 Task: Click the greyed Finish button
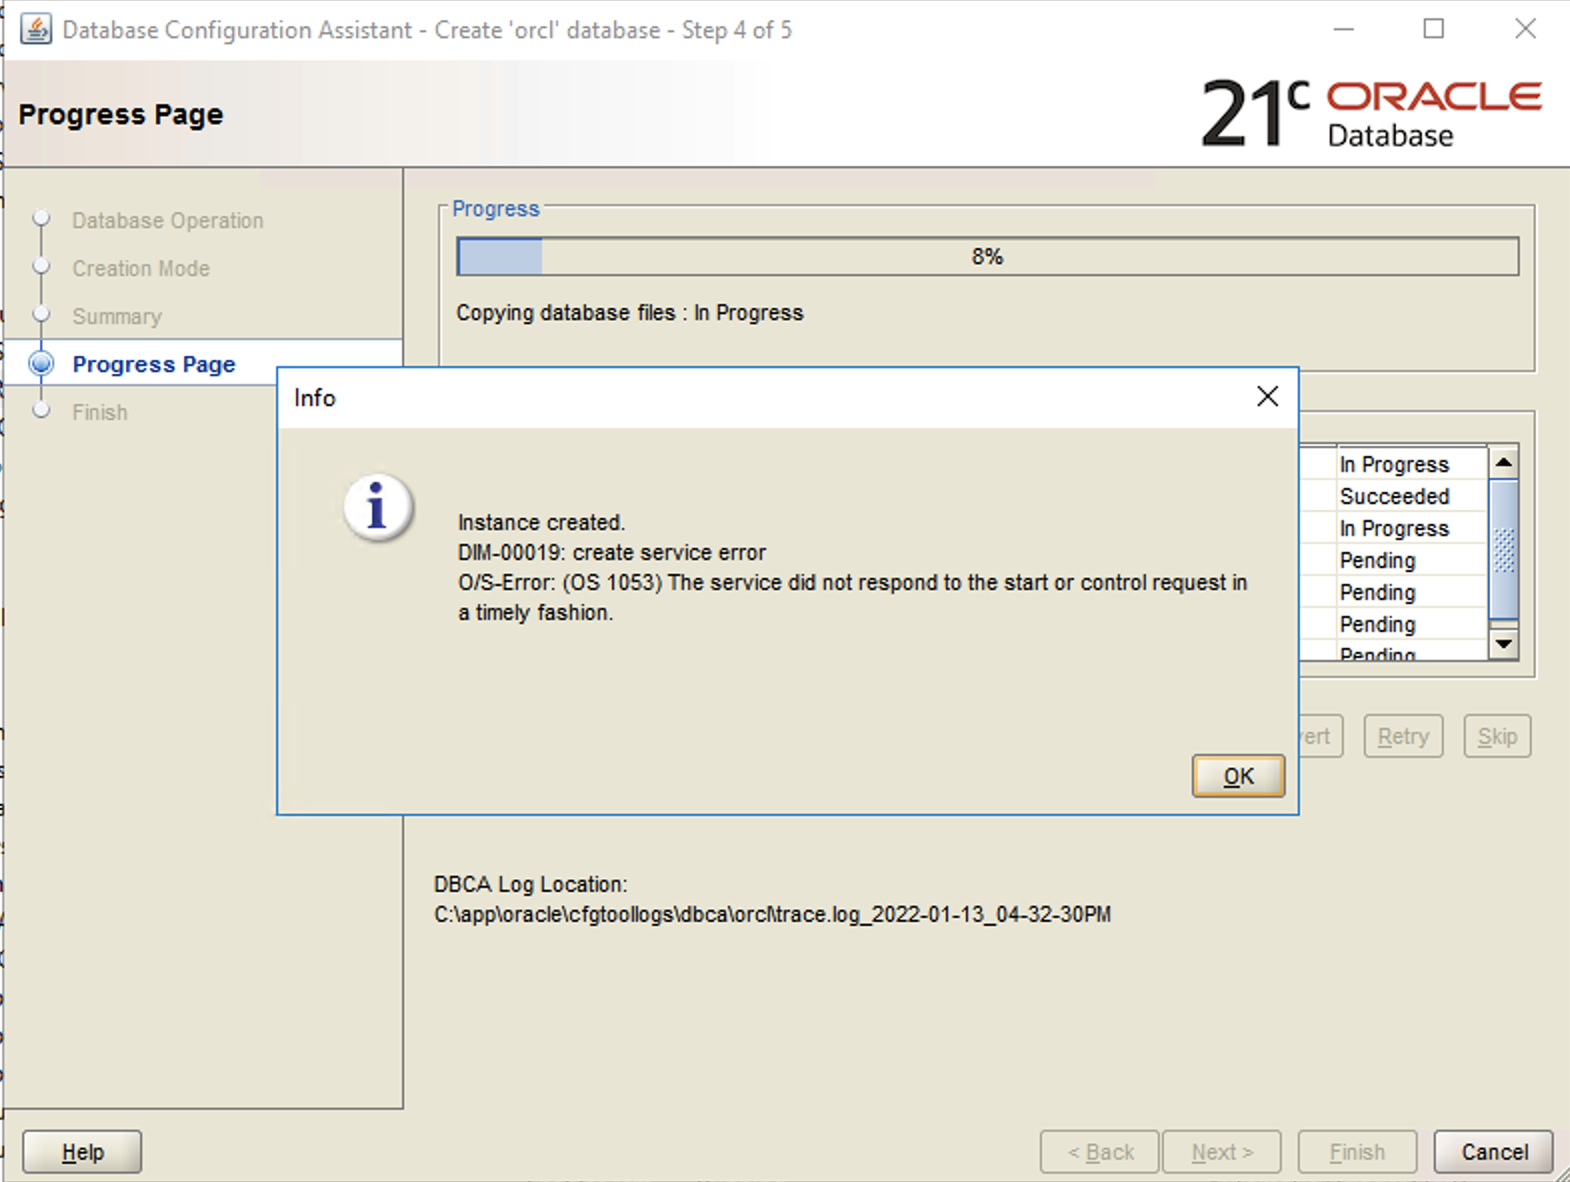pos(1357,1152)
